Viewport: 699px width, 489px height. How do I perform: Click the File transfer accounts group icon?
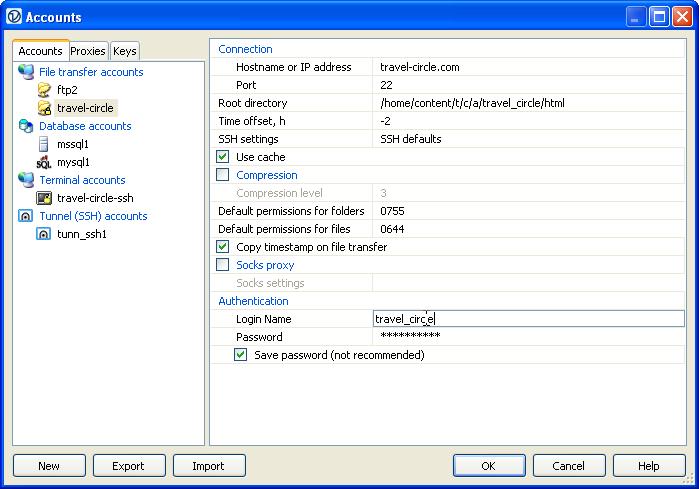26,72
